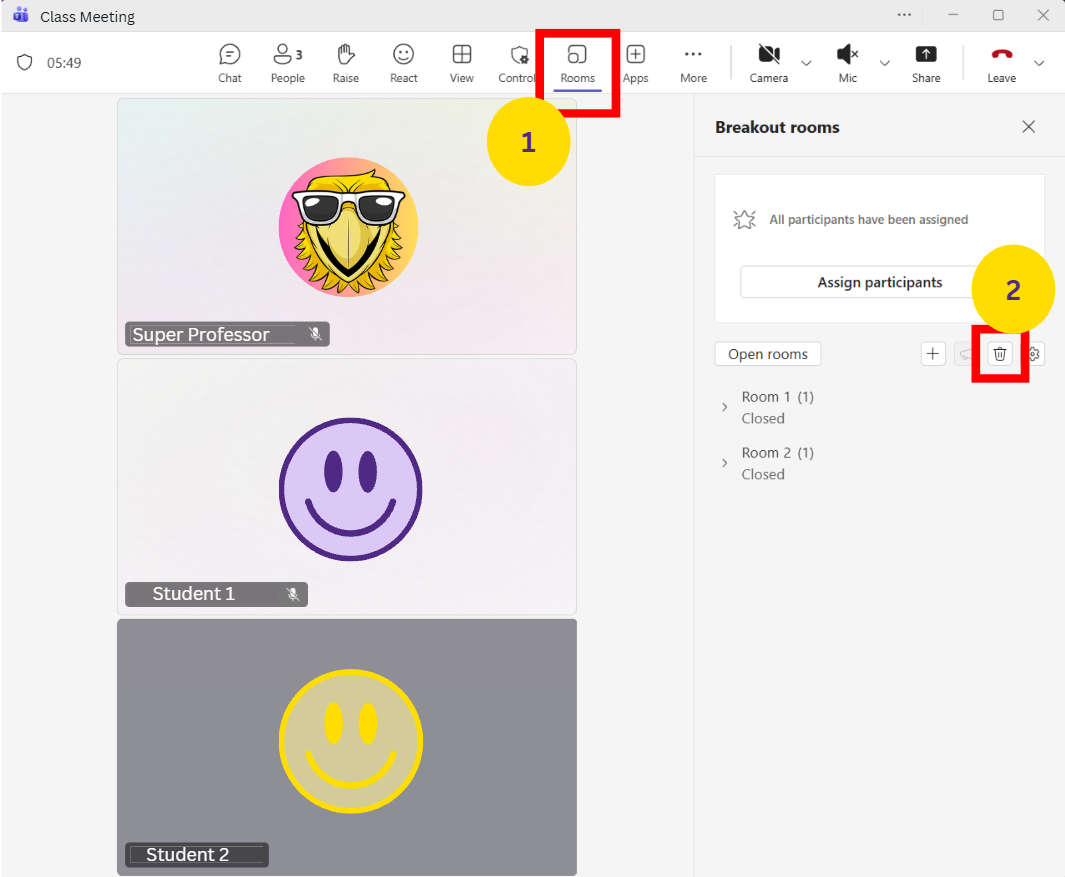
Task: Open the Chat panel
Action: pos(230,62)
